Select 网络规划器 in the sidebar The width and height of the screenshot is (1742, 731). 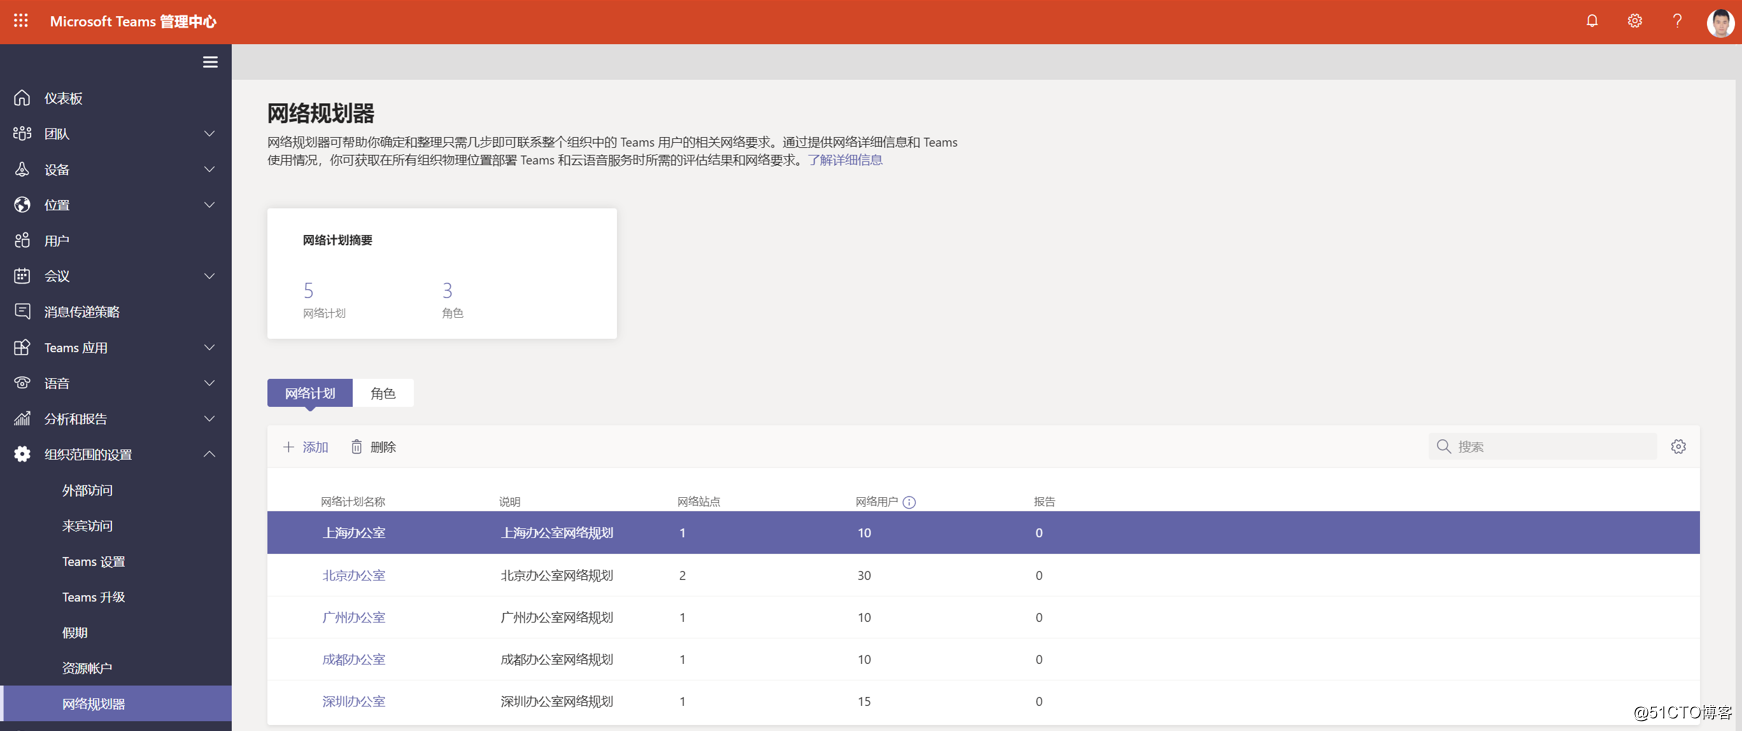pos(116,703)
